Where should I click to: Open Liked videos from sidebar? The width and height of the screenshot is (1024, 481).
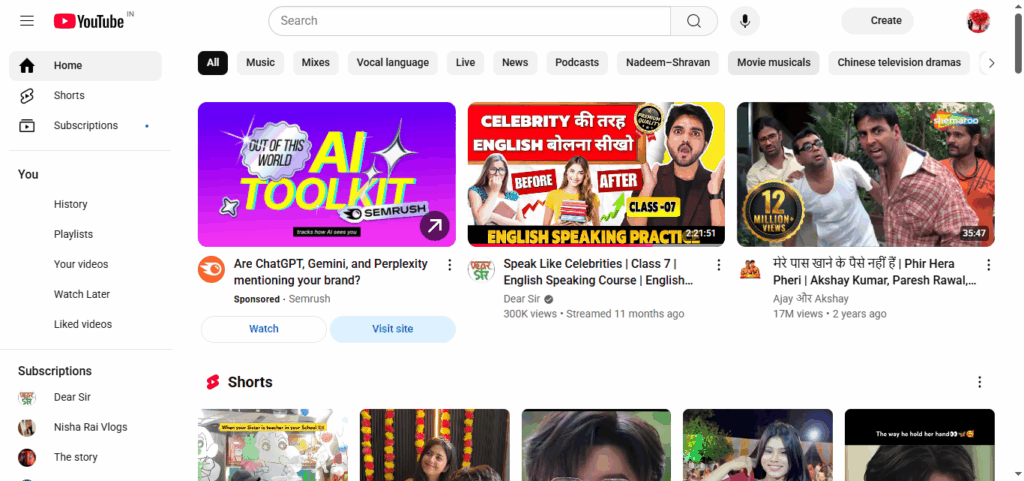(x=85, y=324)
